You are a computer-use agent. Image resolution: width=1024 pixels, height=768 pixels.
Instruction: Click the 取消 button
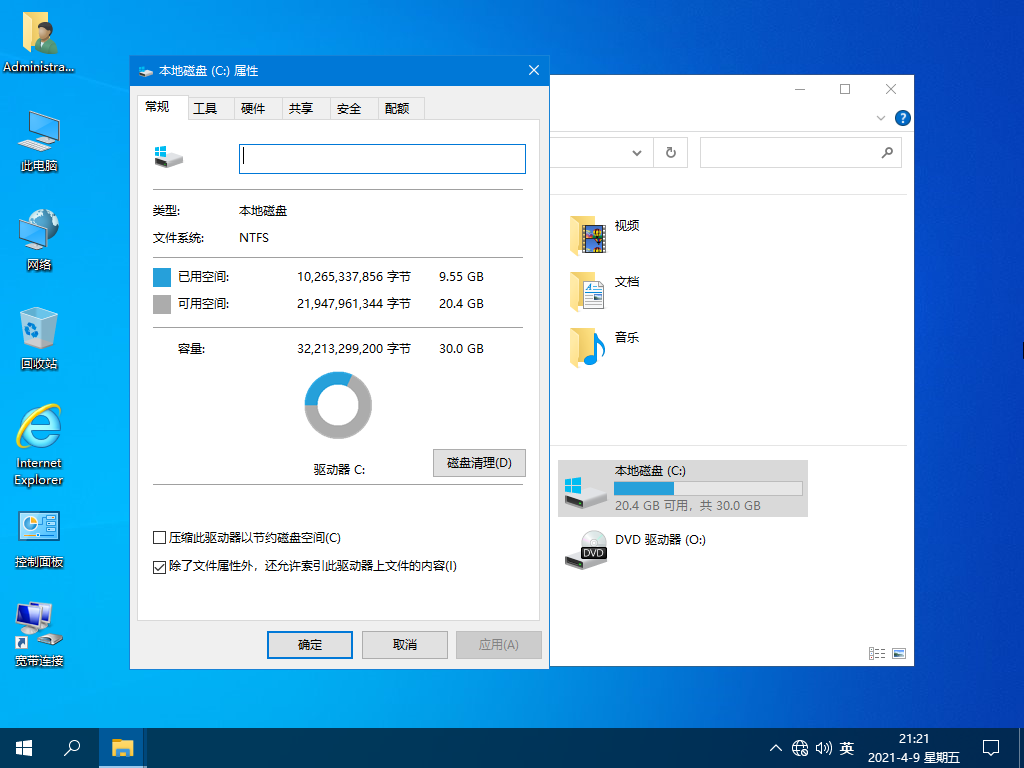(x=405, y=645)
